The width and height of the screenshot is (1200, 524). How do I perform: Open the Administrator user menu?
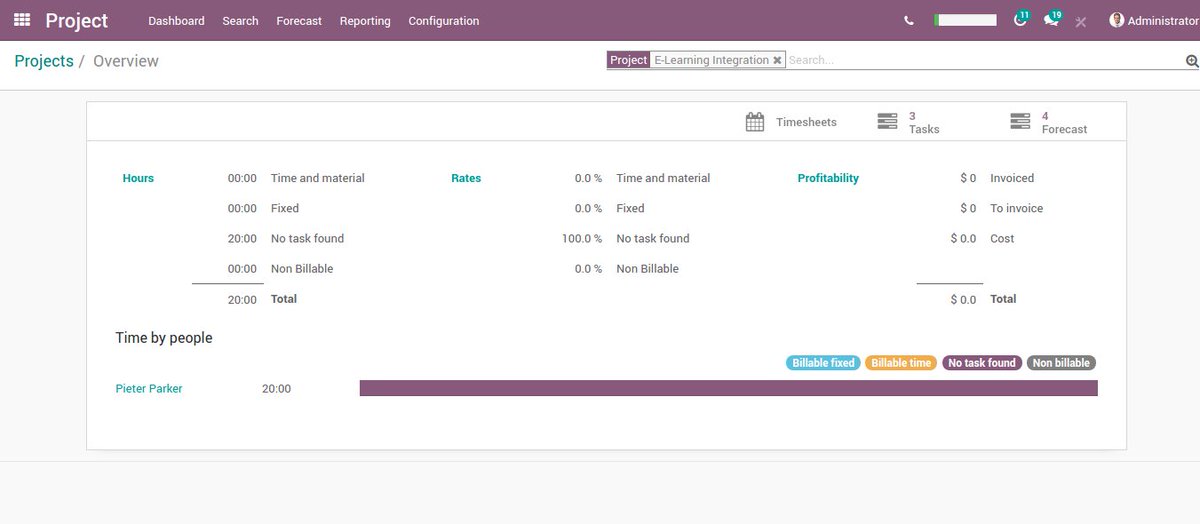[x=1153, y=20]
